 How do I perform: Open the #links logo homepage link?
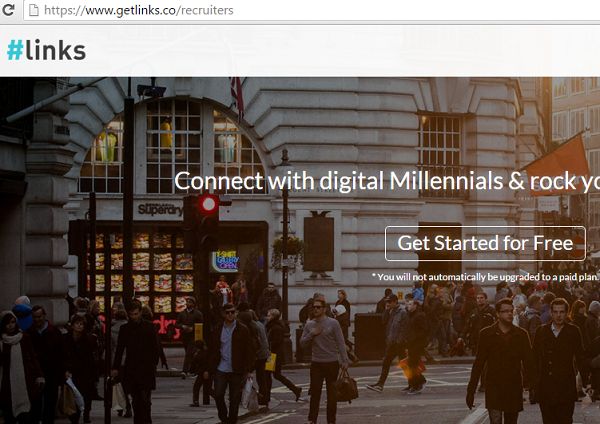(46, 50)
